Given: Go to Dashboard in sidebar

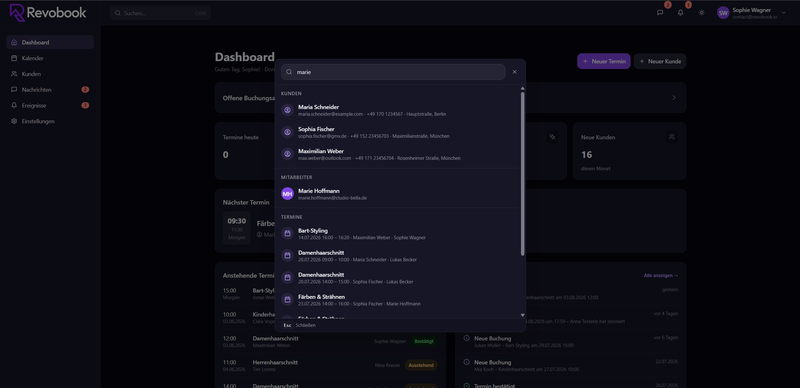Looking at the screenshot, I should point(50,42).
